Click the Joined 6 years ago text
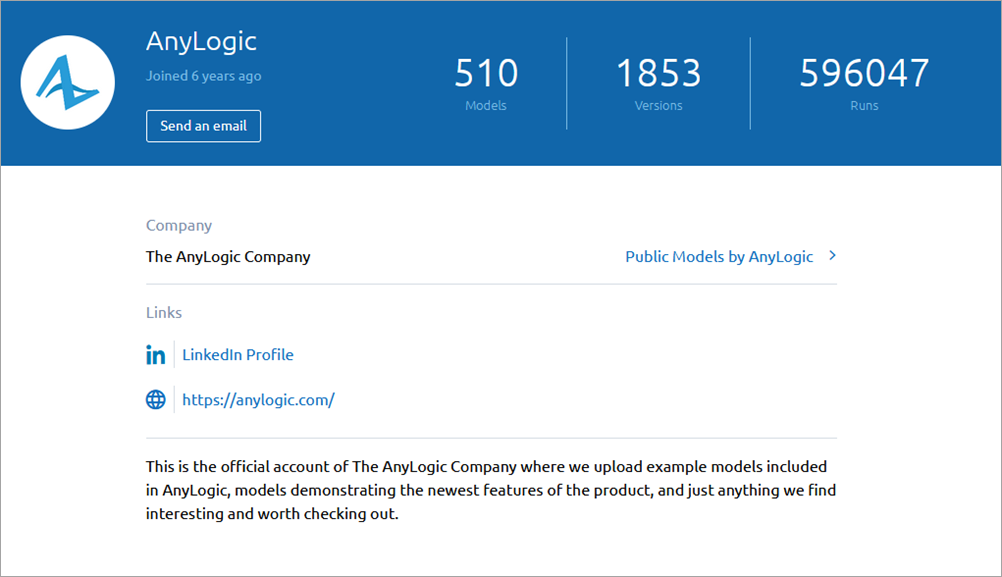The height and width of the screenshot is (577, 1002). 203,76
